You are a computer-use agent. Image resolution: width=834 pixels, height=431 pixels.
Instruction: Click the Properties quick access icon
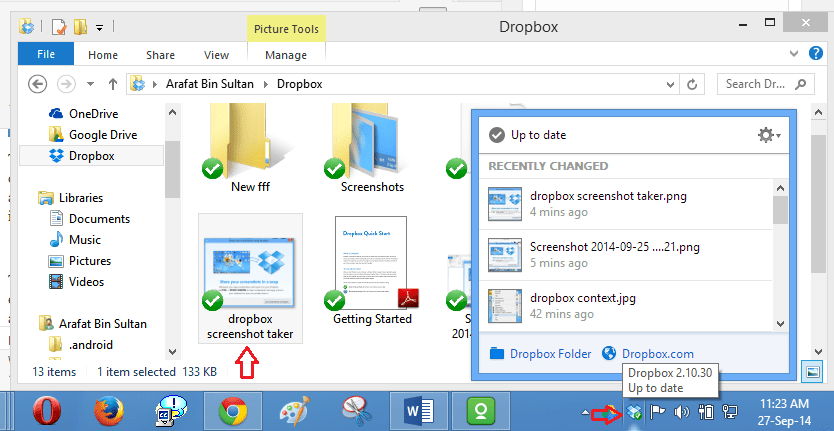click(x=59, y=26)
